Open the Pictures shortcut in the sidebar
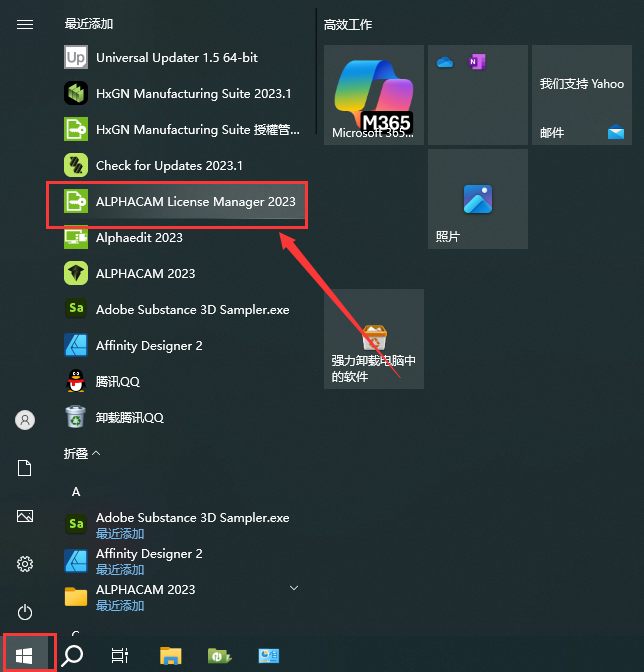 [x=24, y=516]
